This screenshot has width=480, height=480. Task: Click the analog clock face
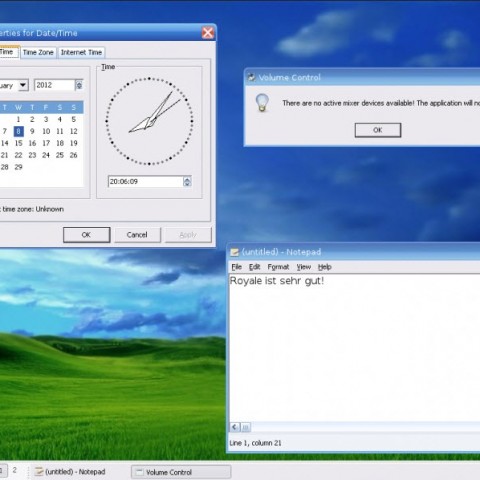pos(149,121)
